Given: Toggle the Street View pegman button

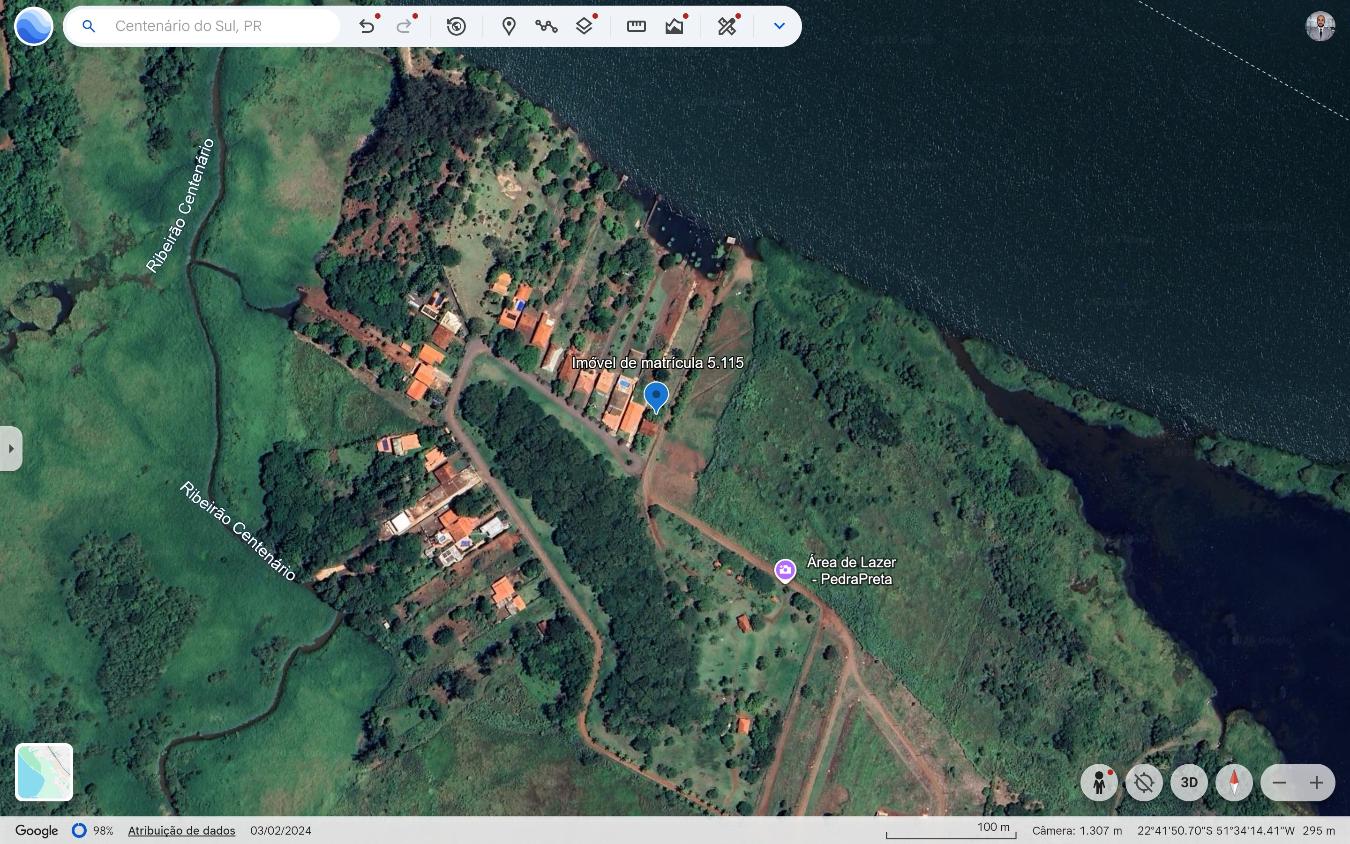Looking at the screenshot, I should pos(1099,782).
